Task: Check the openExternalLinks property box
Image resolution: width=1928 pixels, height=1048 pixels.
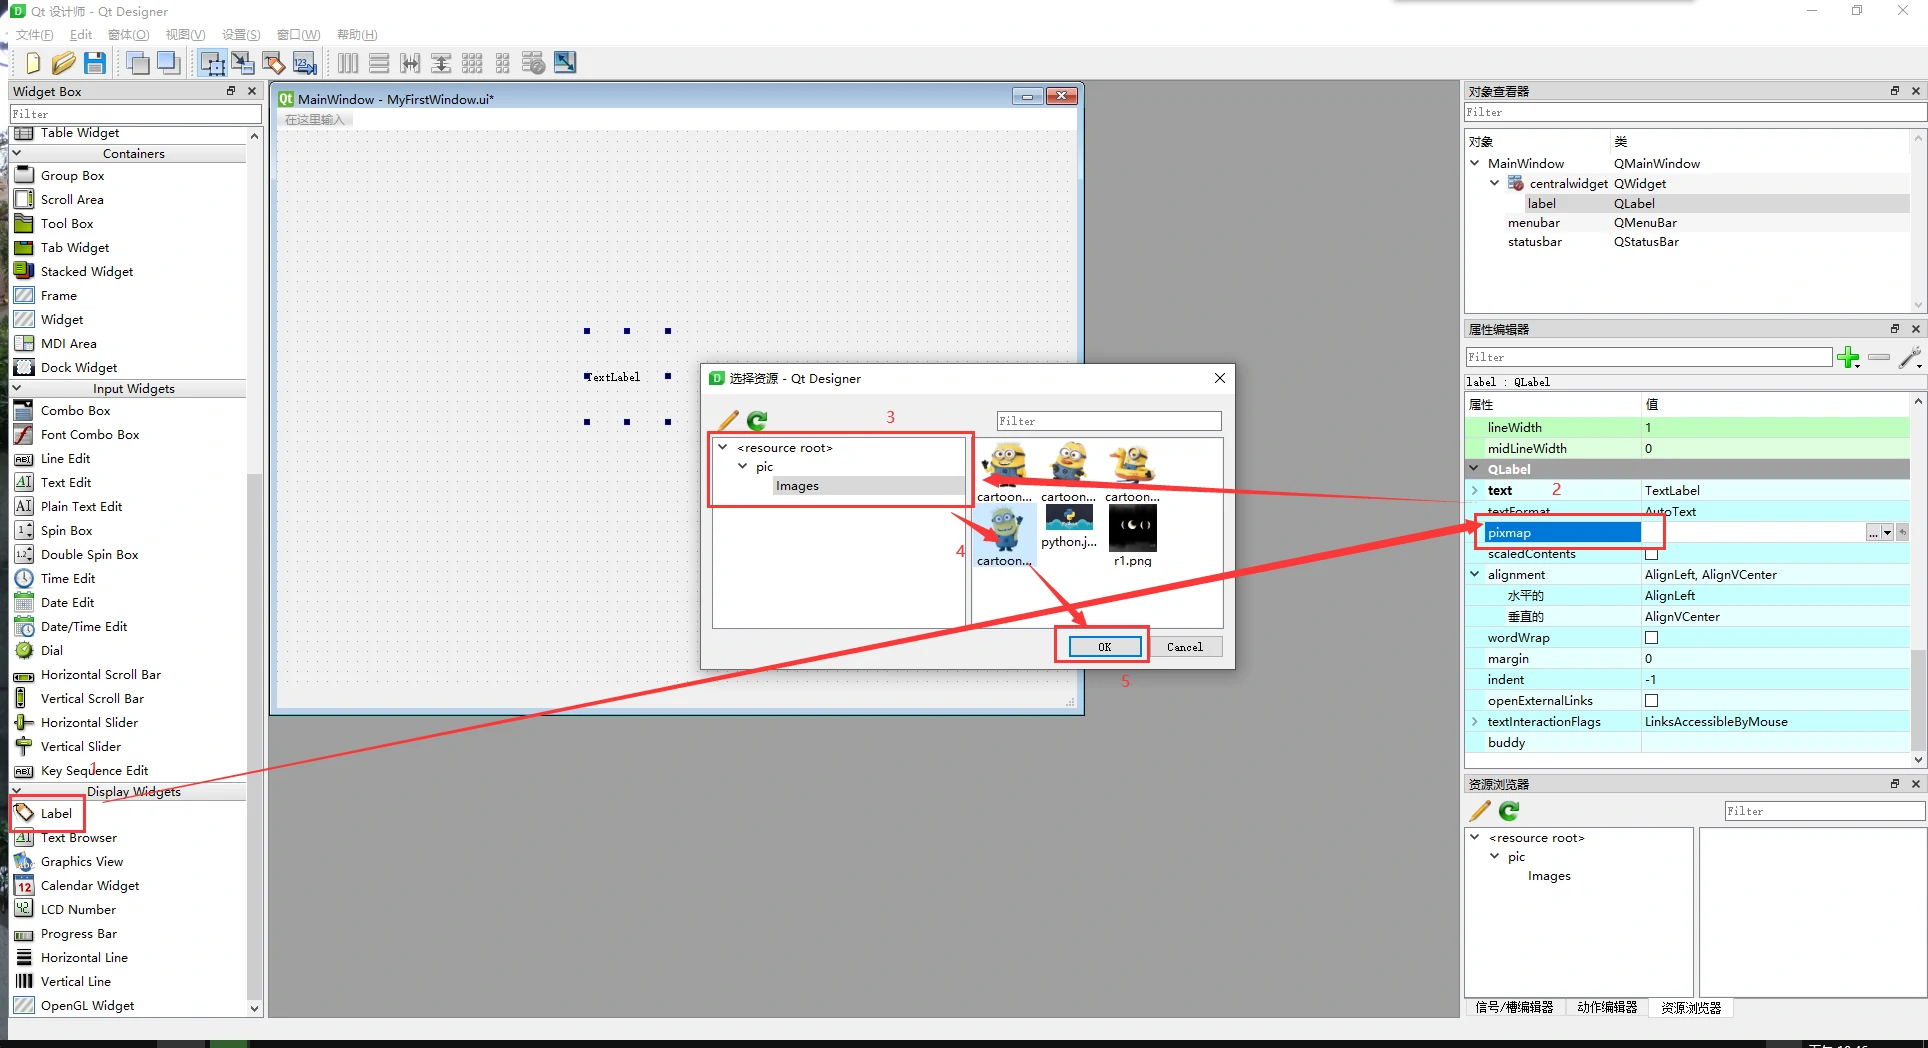Action: pyautogui.click(x=1651, y=701)
